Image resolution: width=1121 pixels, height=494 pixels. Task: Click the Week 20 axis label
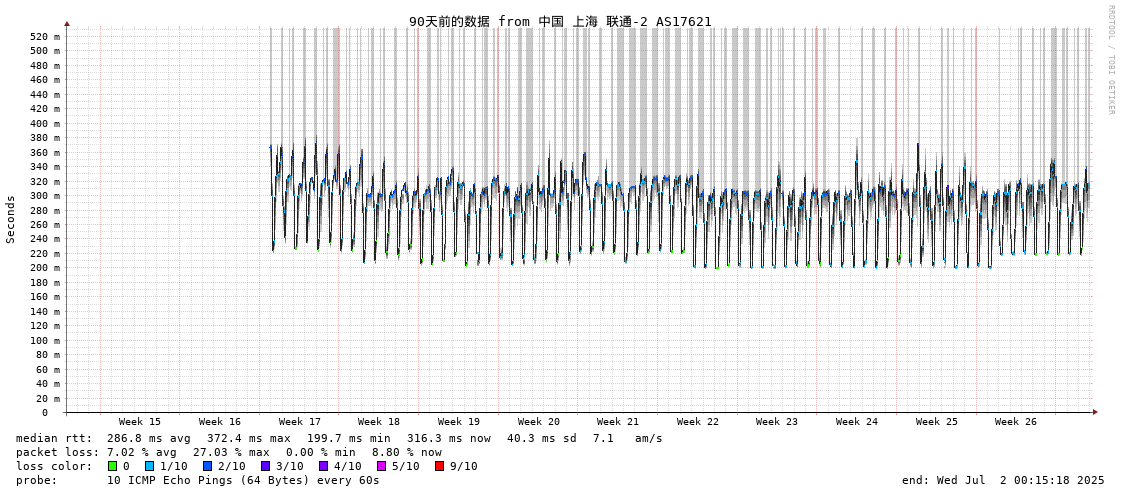pos(538,422)
